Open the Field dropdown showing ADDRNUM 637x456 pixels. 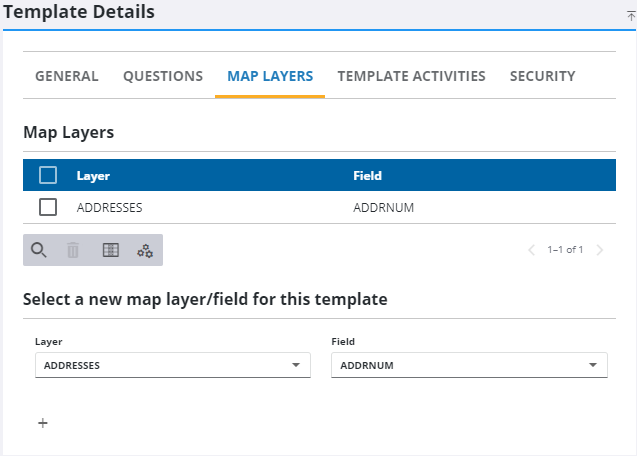point(468,365)
